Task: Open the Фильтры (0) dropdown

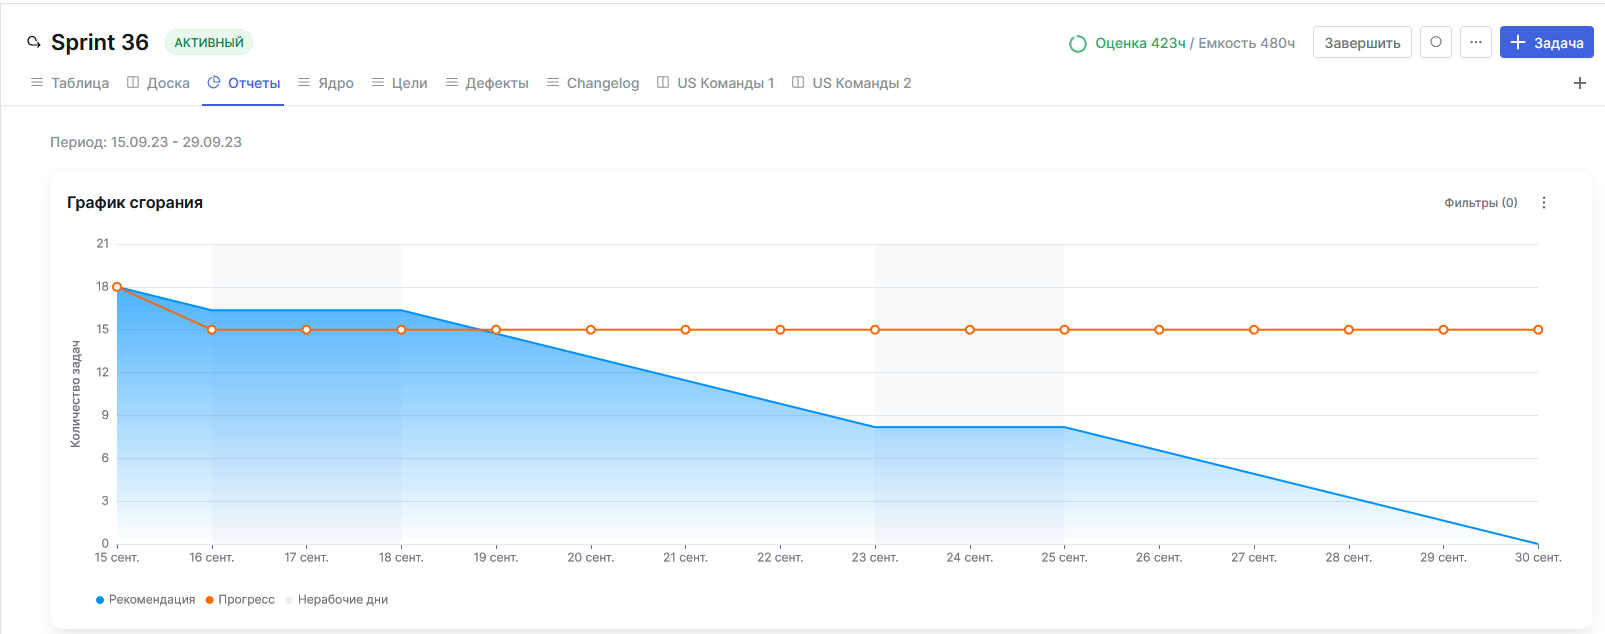Action: (x=1480, y=203)
